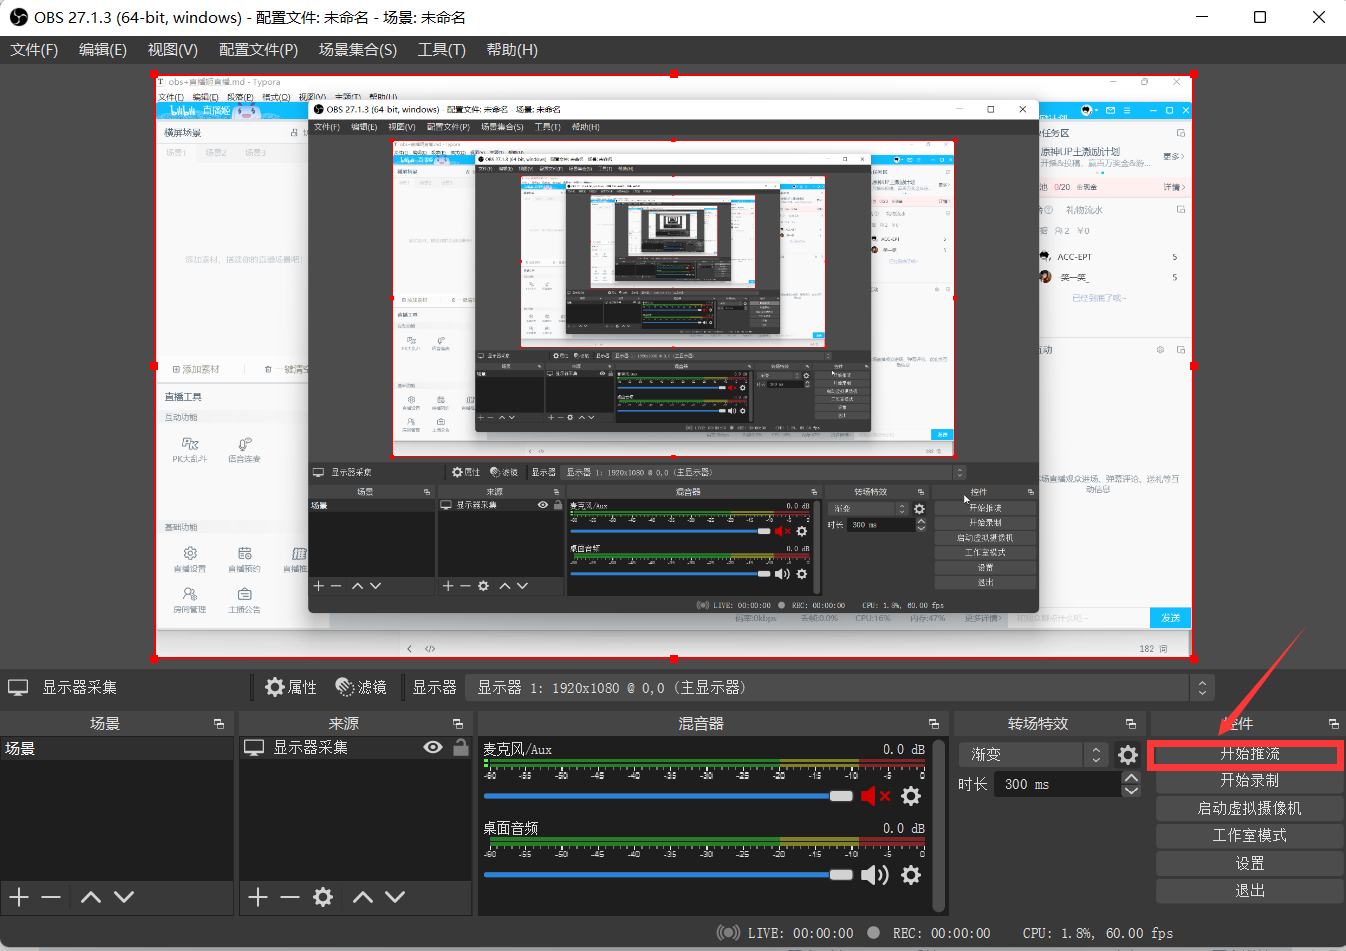Screen dimensions: 1346x951
Task: Open 桌面音频 audio settings gear
Action: click(911, 875)
